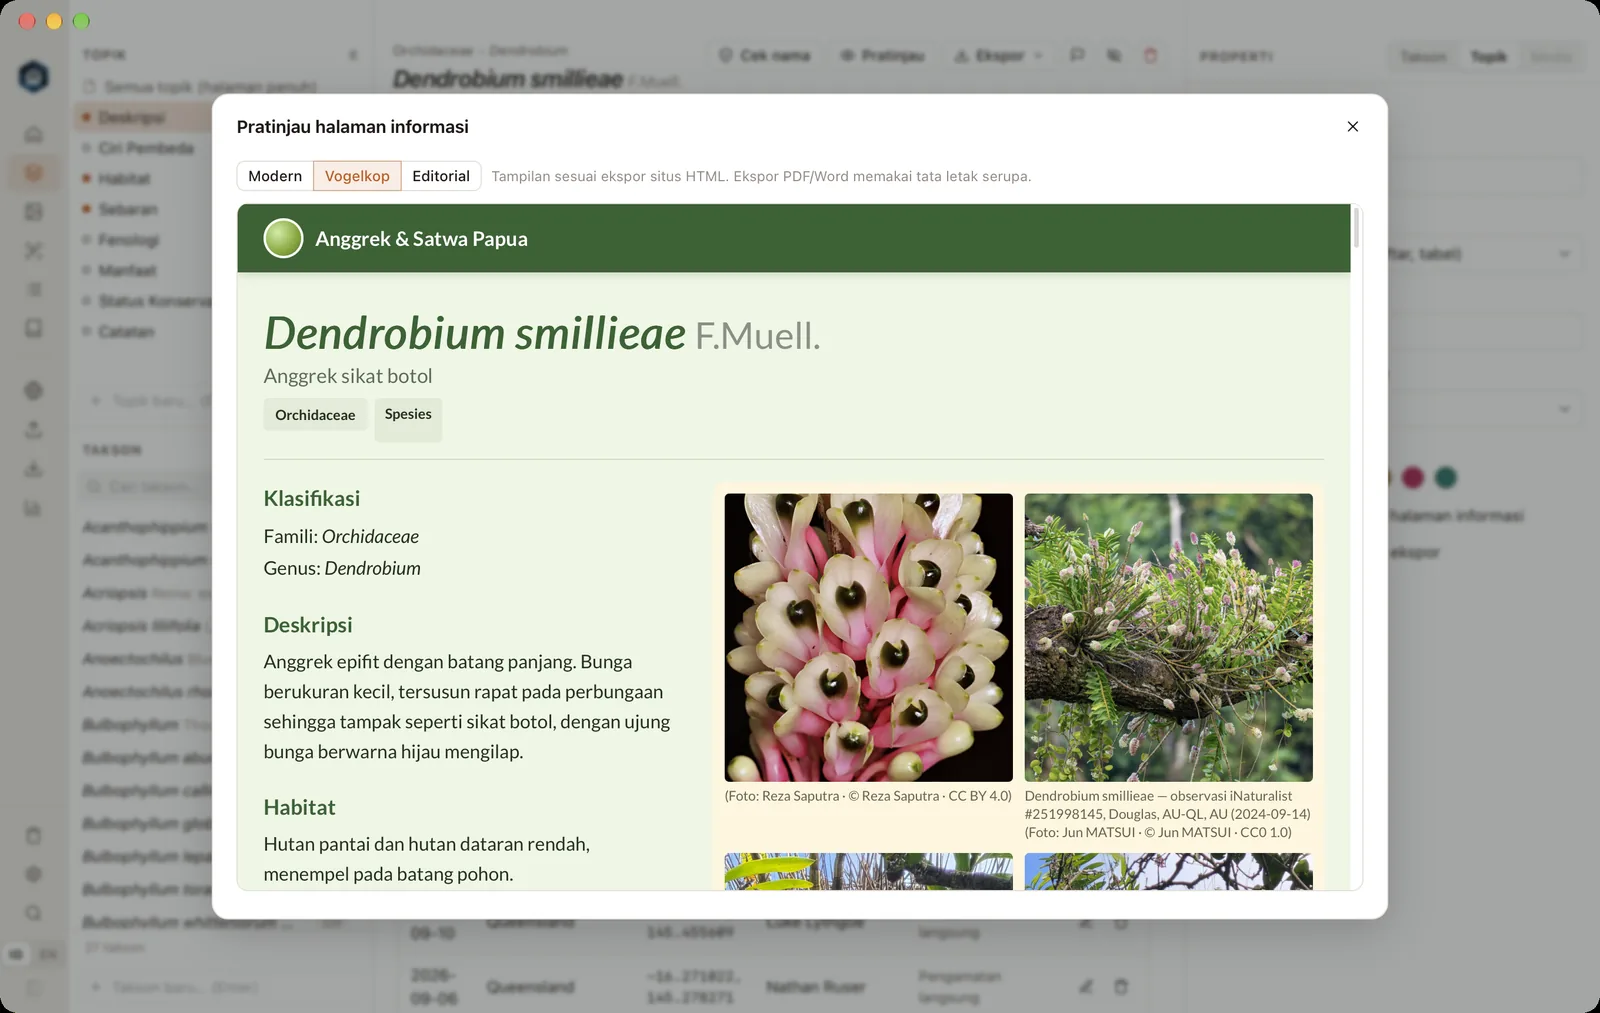Switch preview to the Modern layout tab
Image resolution: width=1600 pixels, height=1013 pixels.
[275, 176]
